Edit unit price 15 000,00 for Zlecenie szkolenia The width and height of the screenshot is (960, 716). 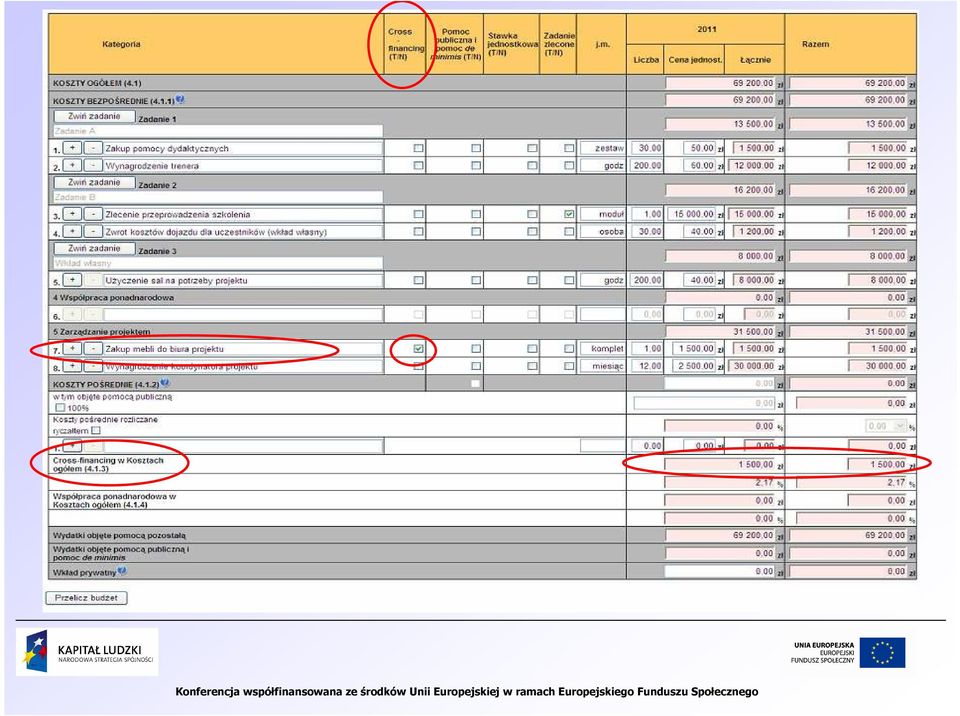pyautogui.click(x=691, y=214)
